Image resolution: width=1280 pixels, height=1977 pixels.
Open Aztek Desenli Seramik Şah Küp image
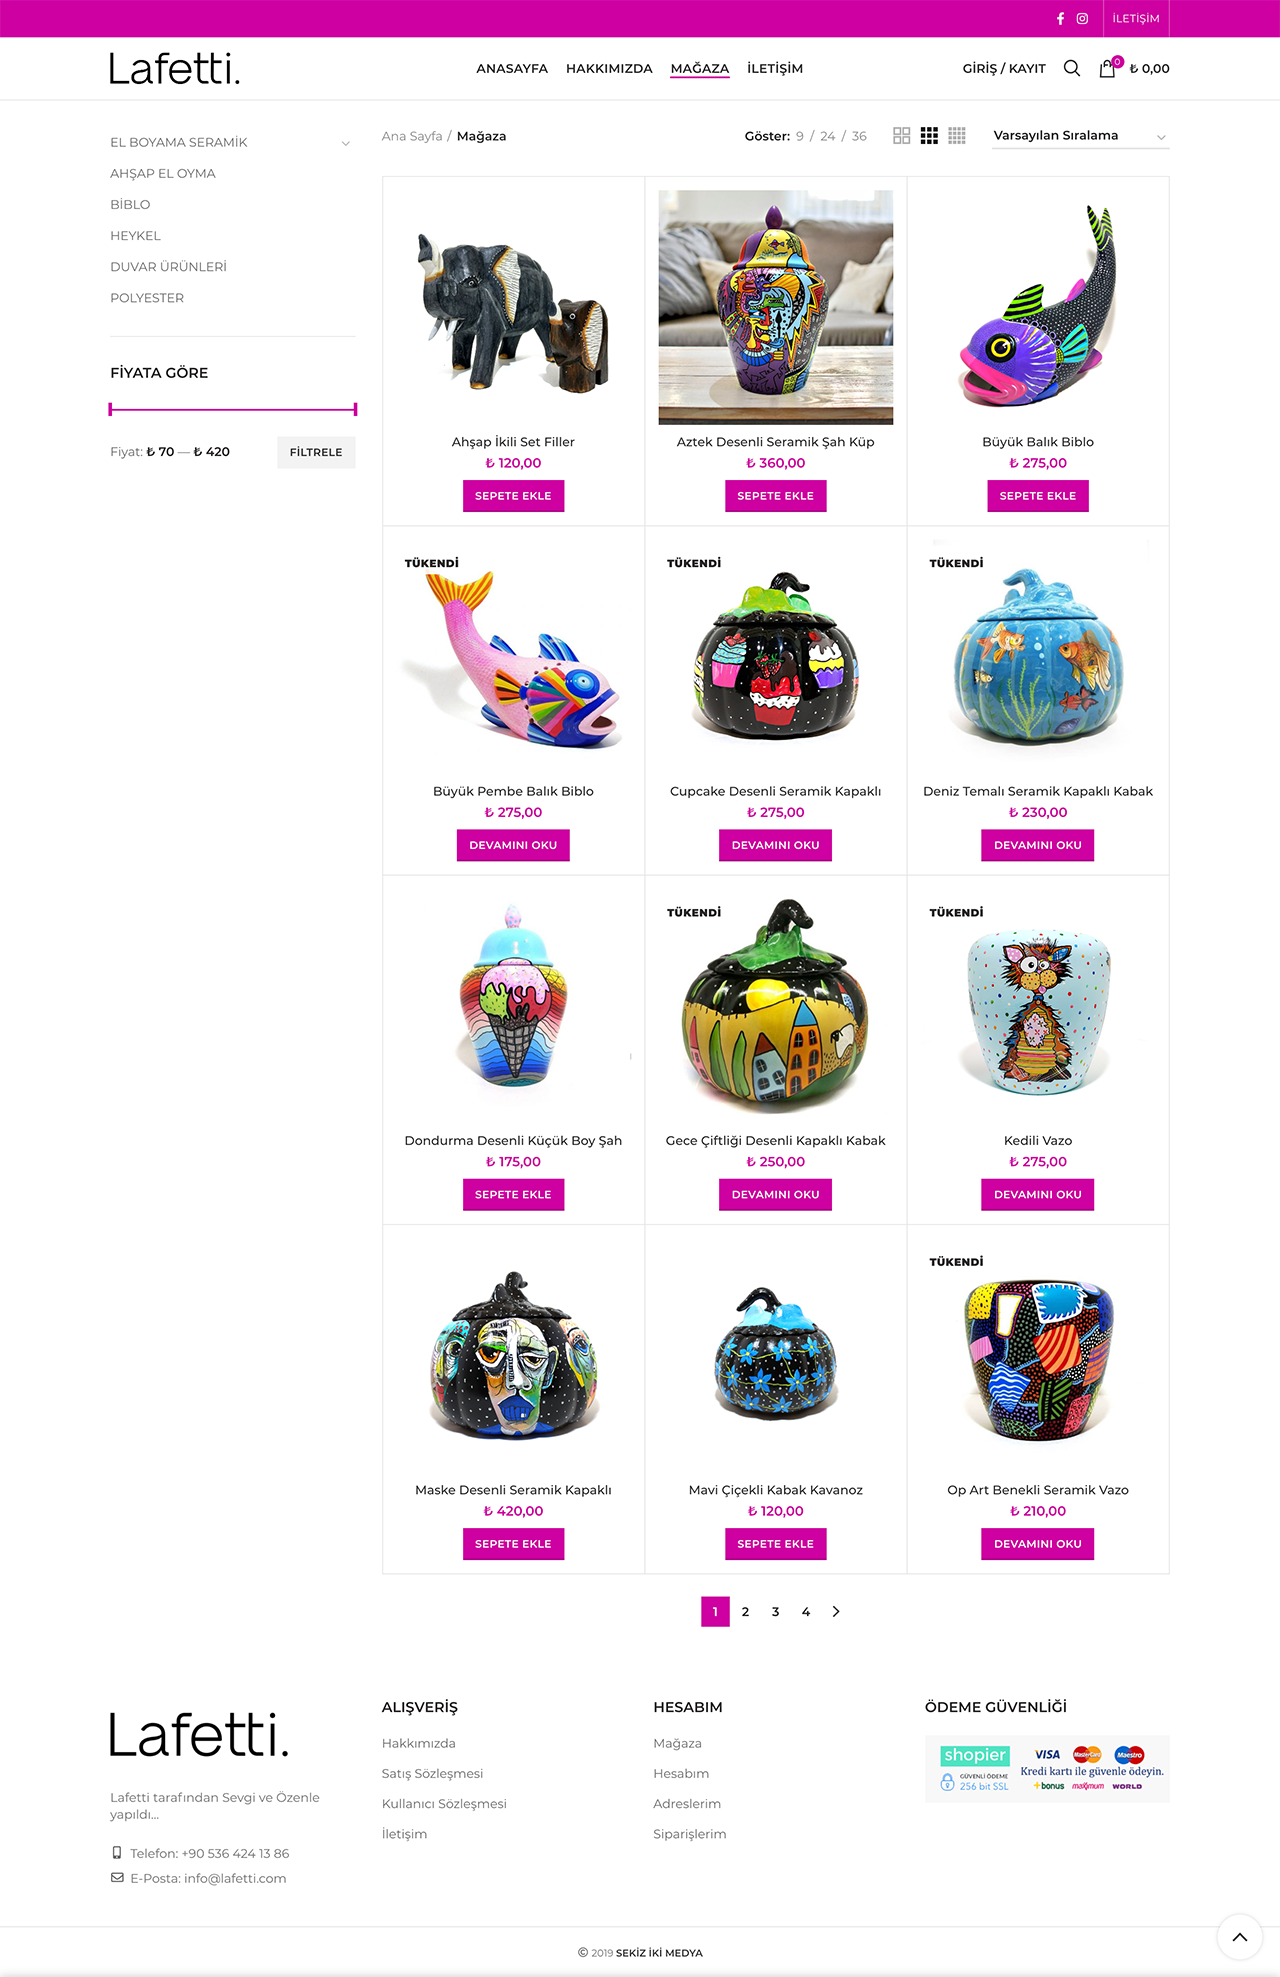click(x=775, y=307)
